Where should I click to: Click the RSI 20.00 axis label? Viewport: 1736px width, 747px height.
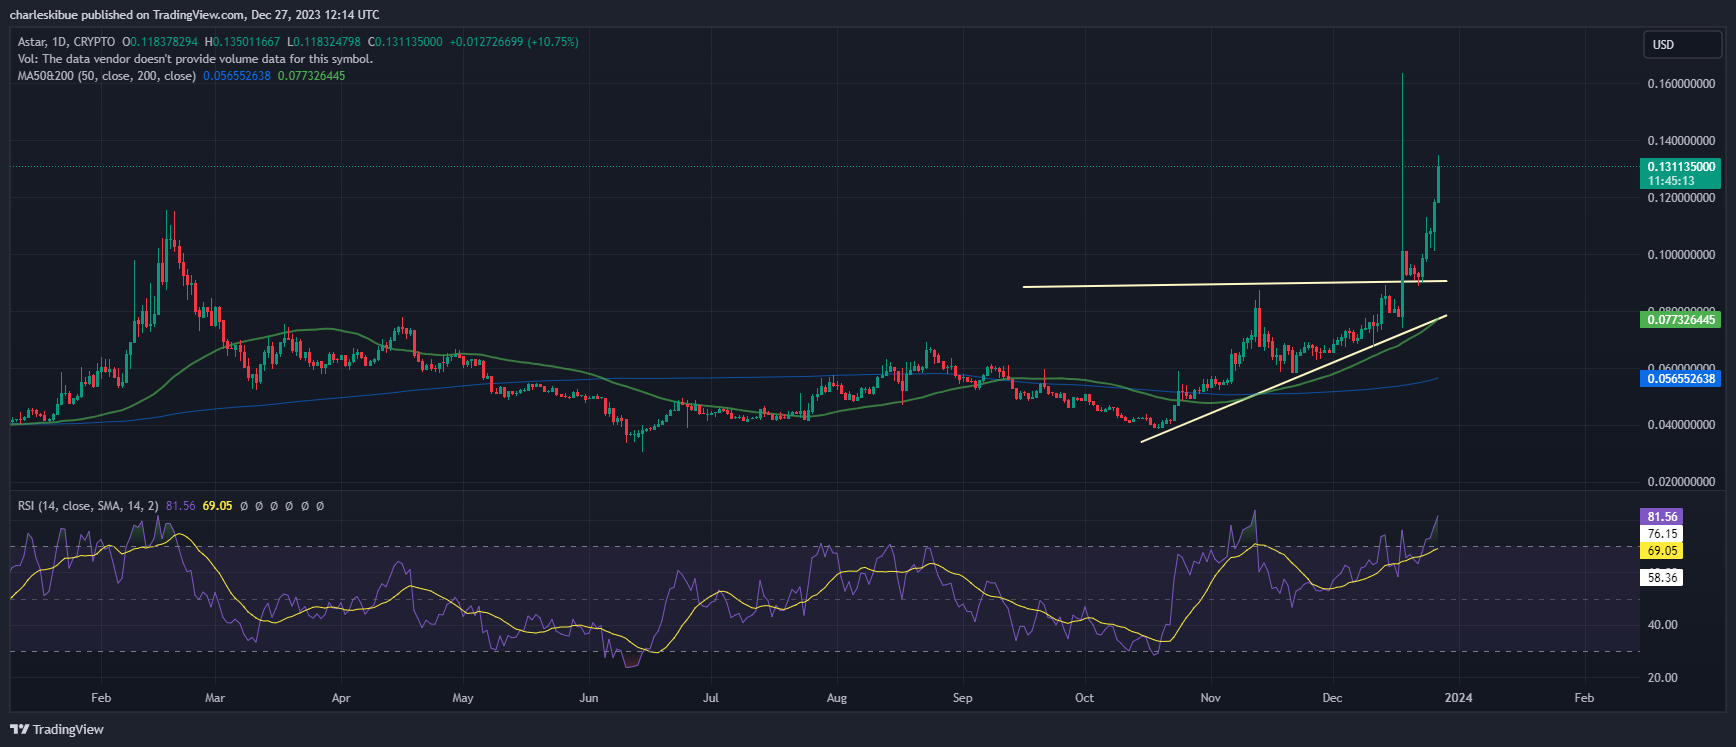(x=1662, y=678)
